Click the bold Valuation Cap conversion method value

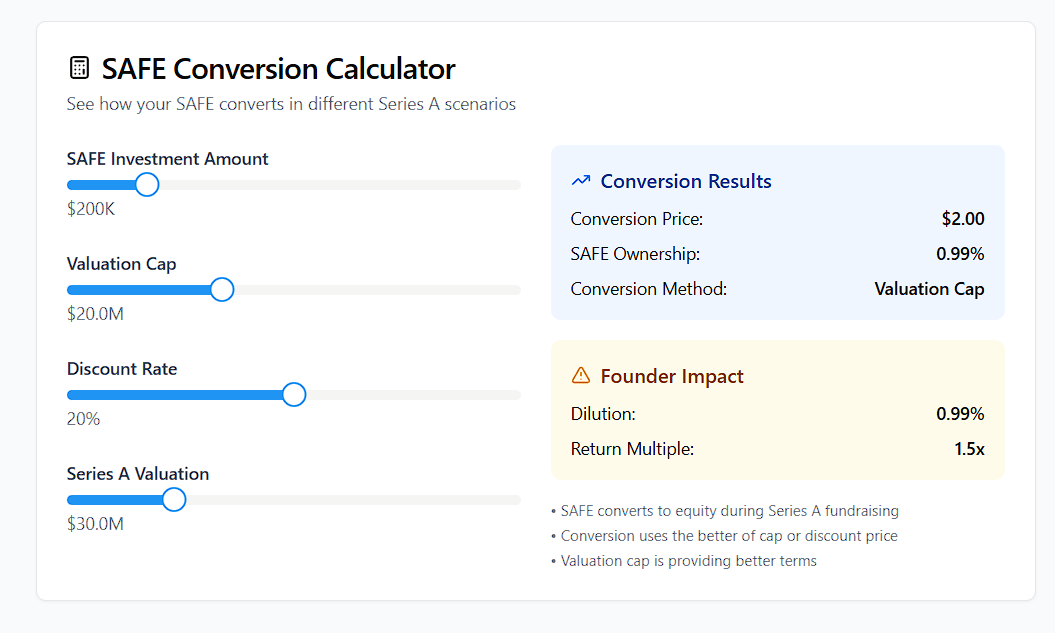929,289
